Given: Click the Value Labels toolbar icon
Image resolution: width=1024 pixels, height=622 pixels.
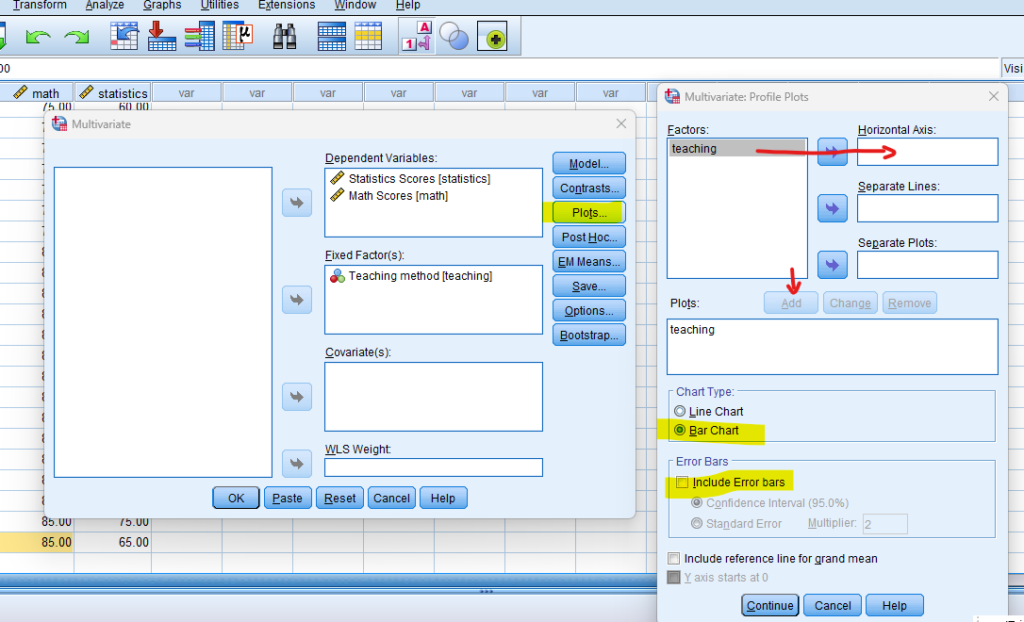Looking at the screenshot, I should click(416, 37).
